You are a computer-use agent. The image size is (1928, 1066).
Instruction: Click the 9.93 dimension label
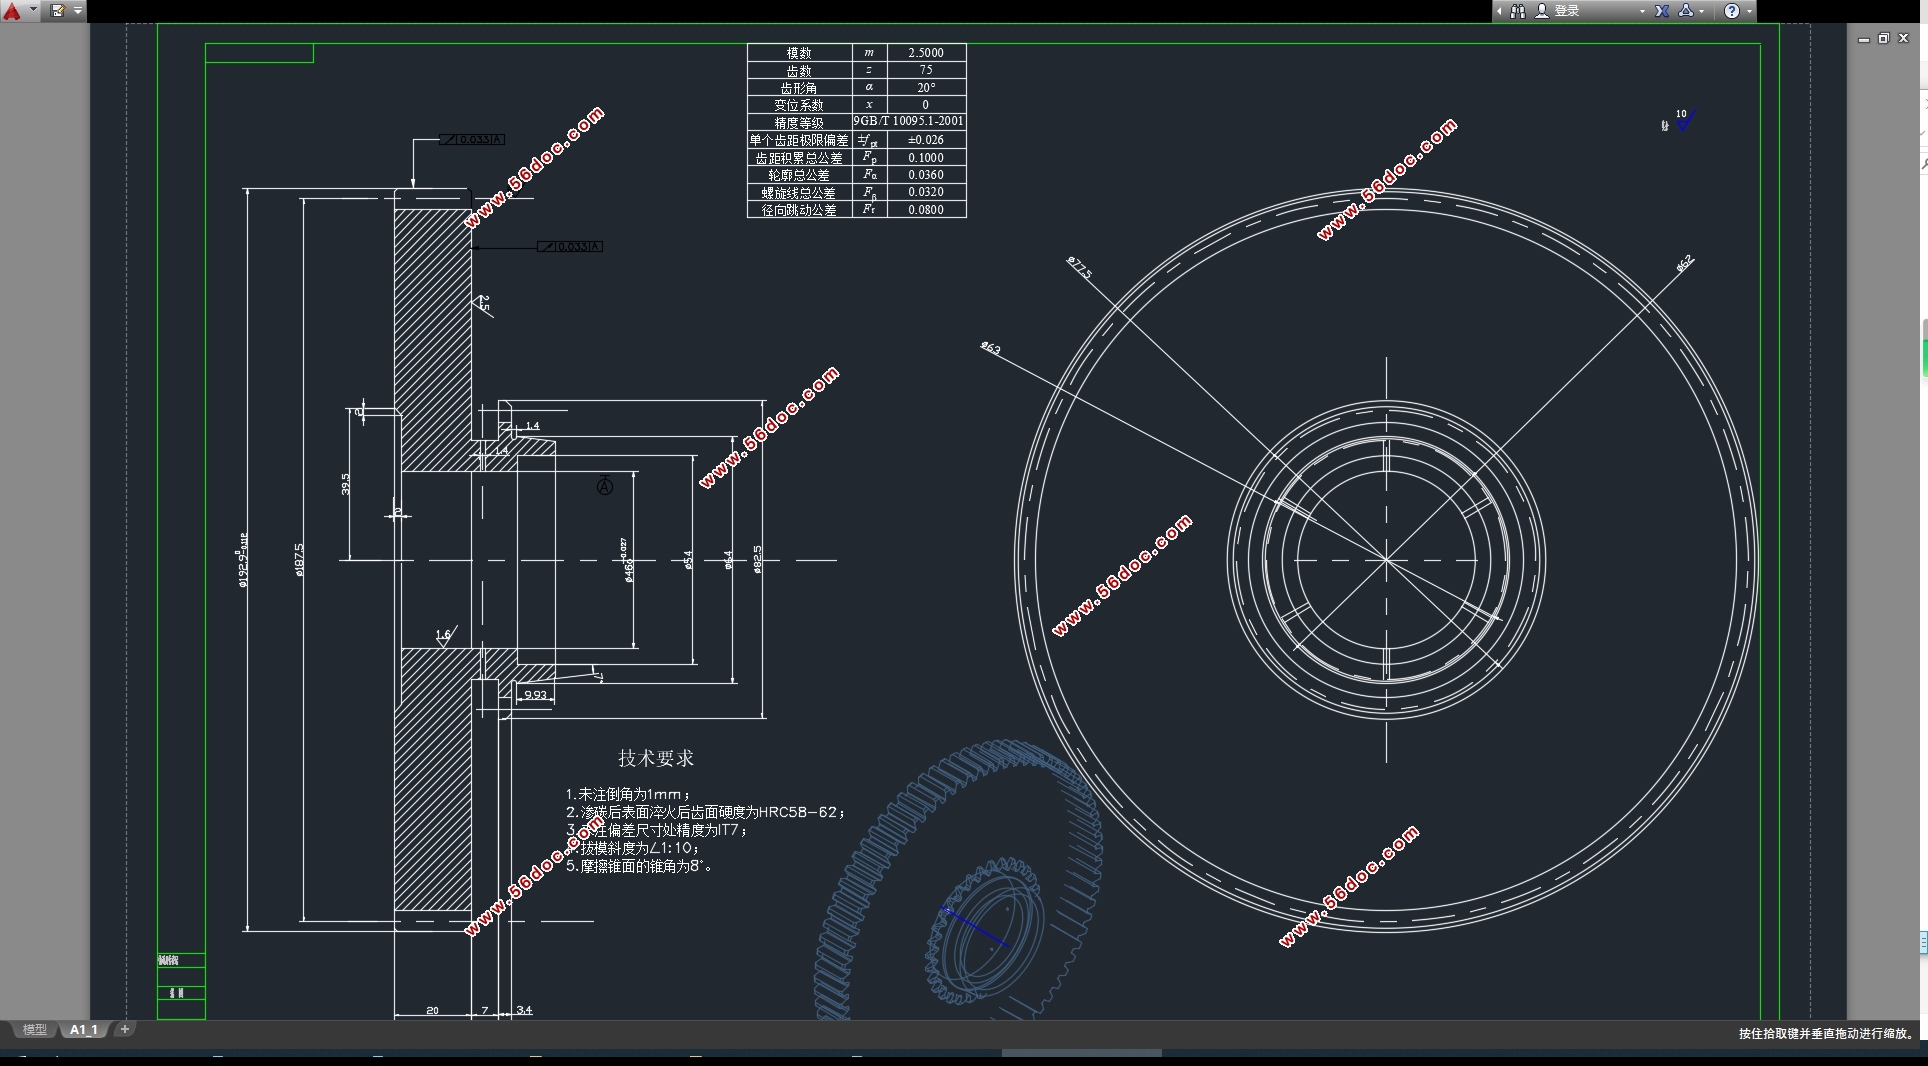click(x=536, y=695)
